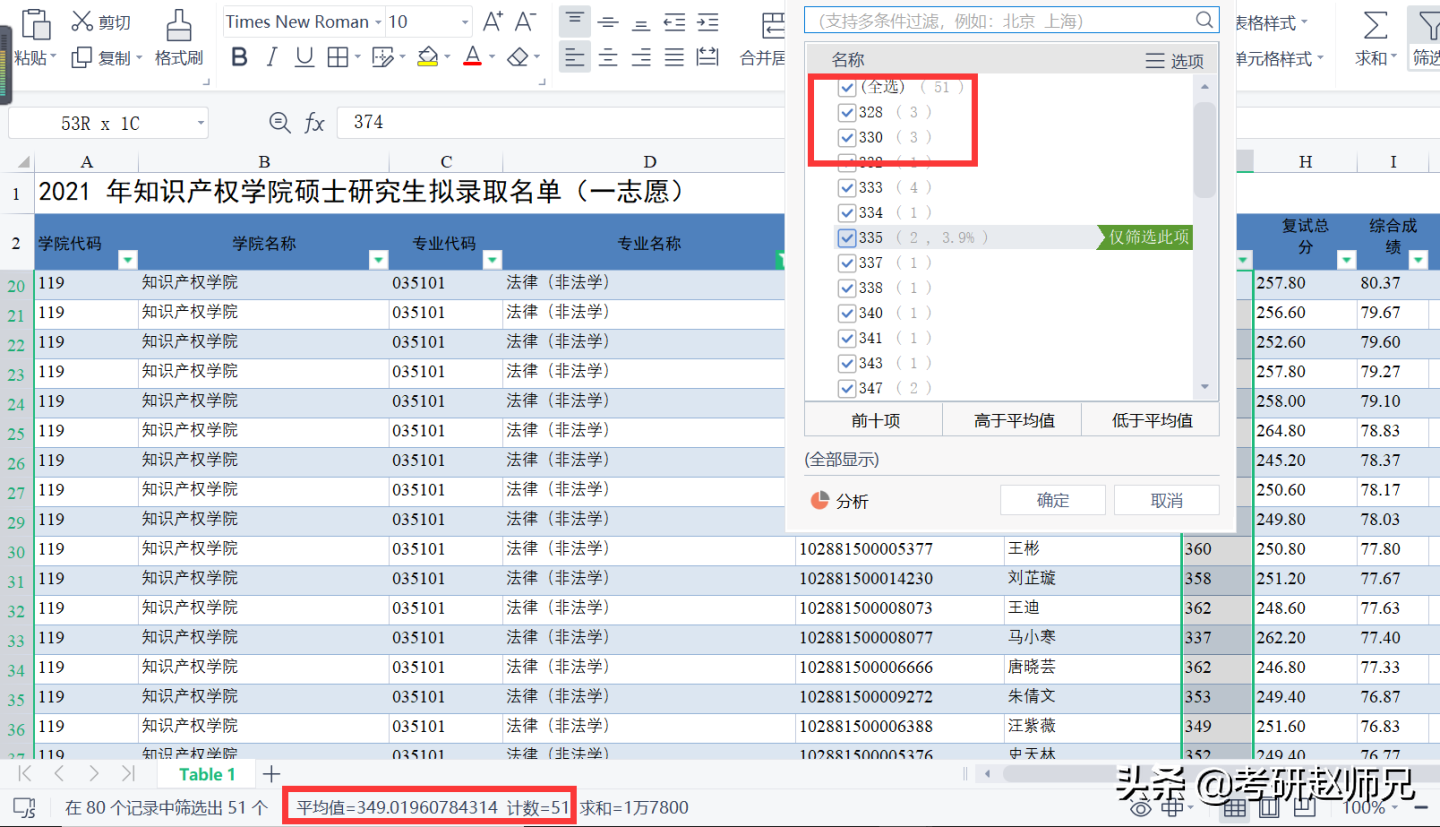Open the font name dropdown
Viewport: 1440px width, 827px height.
click(377, 22)
